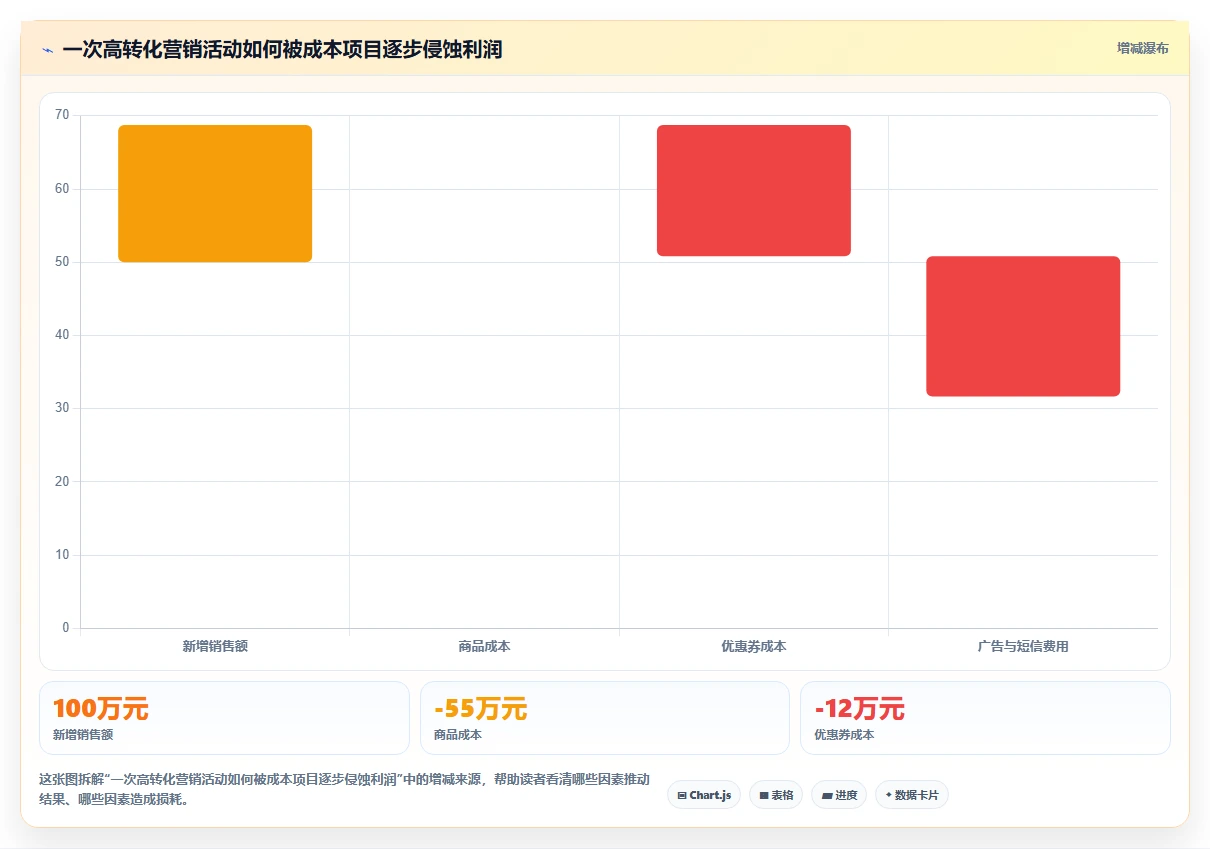Image resolution: width=1210 pixels, height=849 pixels.
Task: Click the y-axis value 30
Action: point(62,408)
